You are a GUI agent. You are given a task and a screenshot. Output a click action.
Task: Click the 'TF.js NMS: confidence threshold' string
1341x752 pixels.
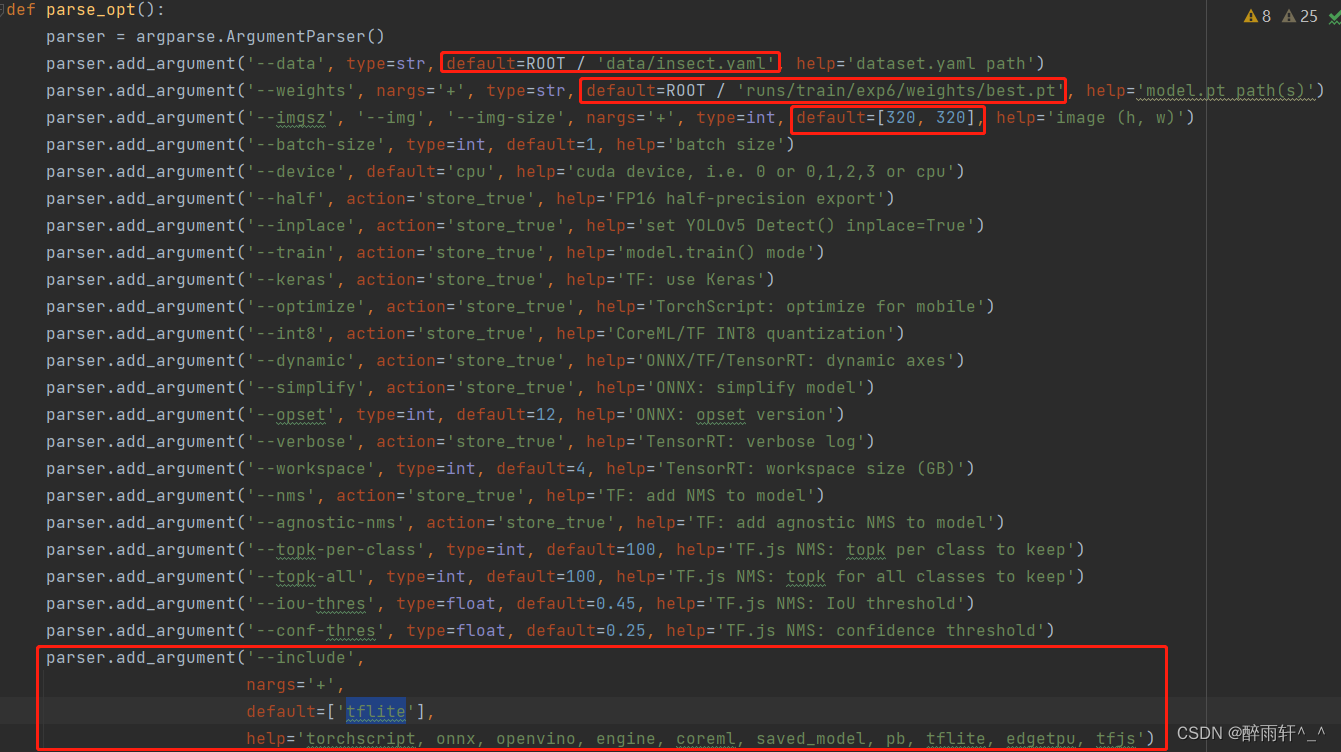click(x=880, y=631)
